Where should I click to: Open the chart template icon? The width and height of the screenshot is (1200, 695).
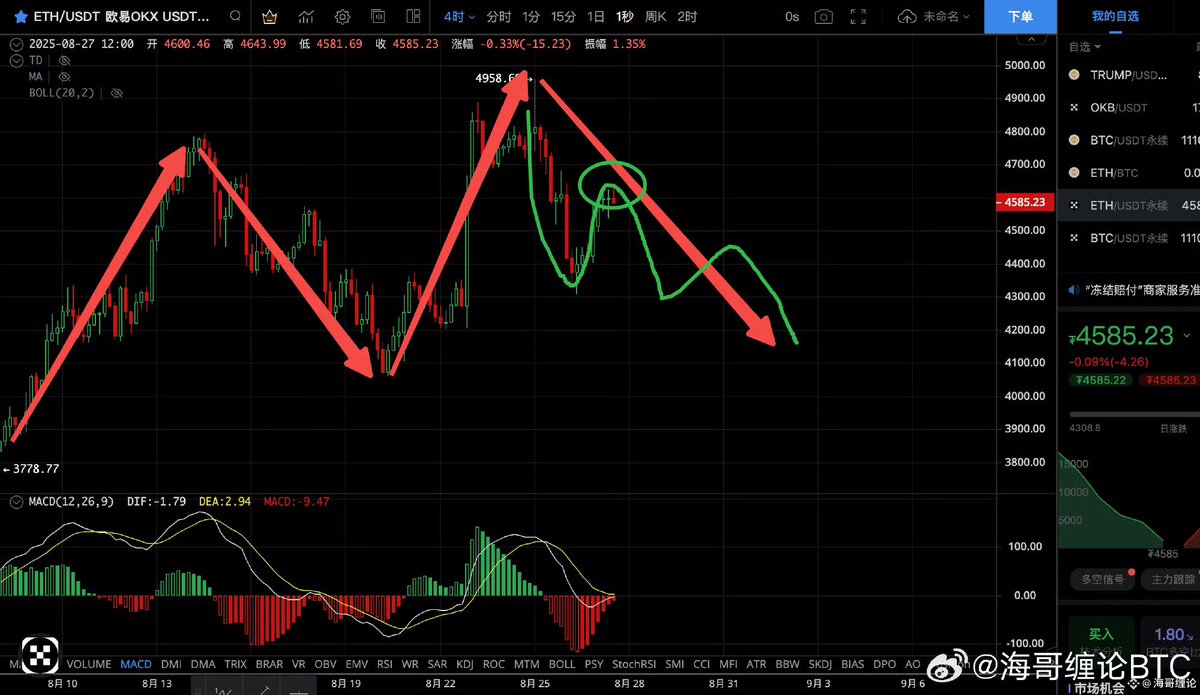(x=378, y=17)
